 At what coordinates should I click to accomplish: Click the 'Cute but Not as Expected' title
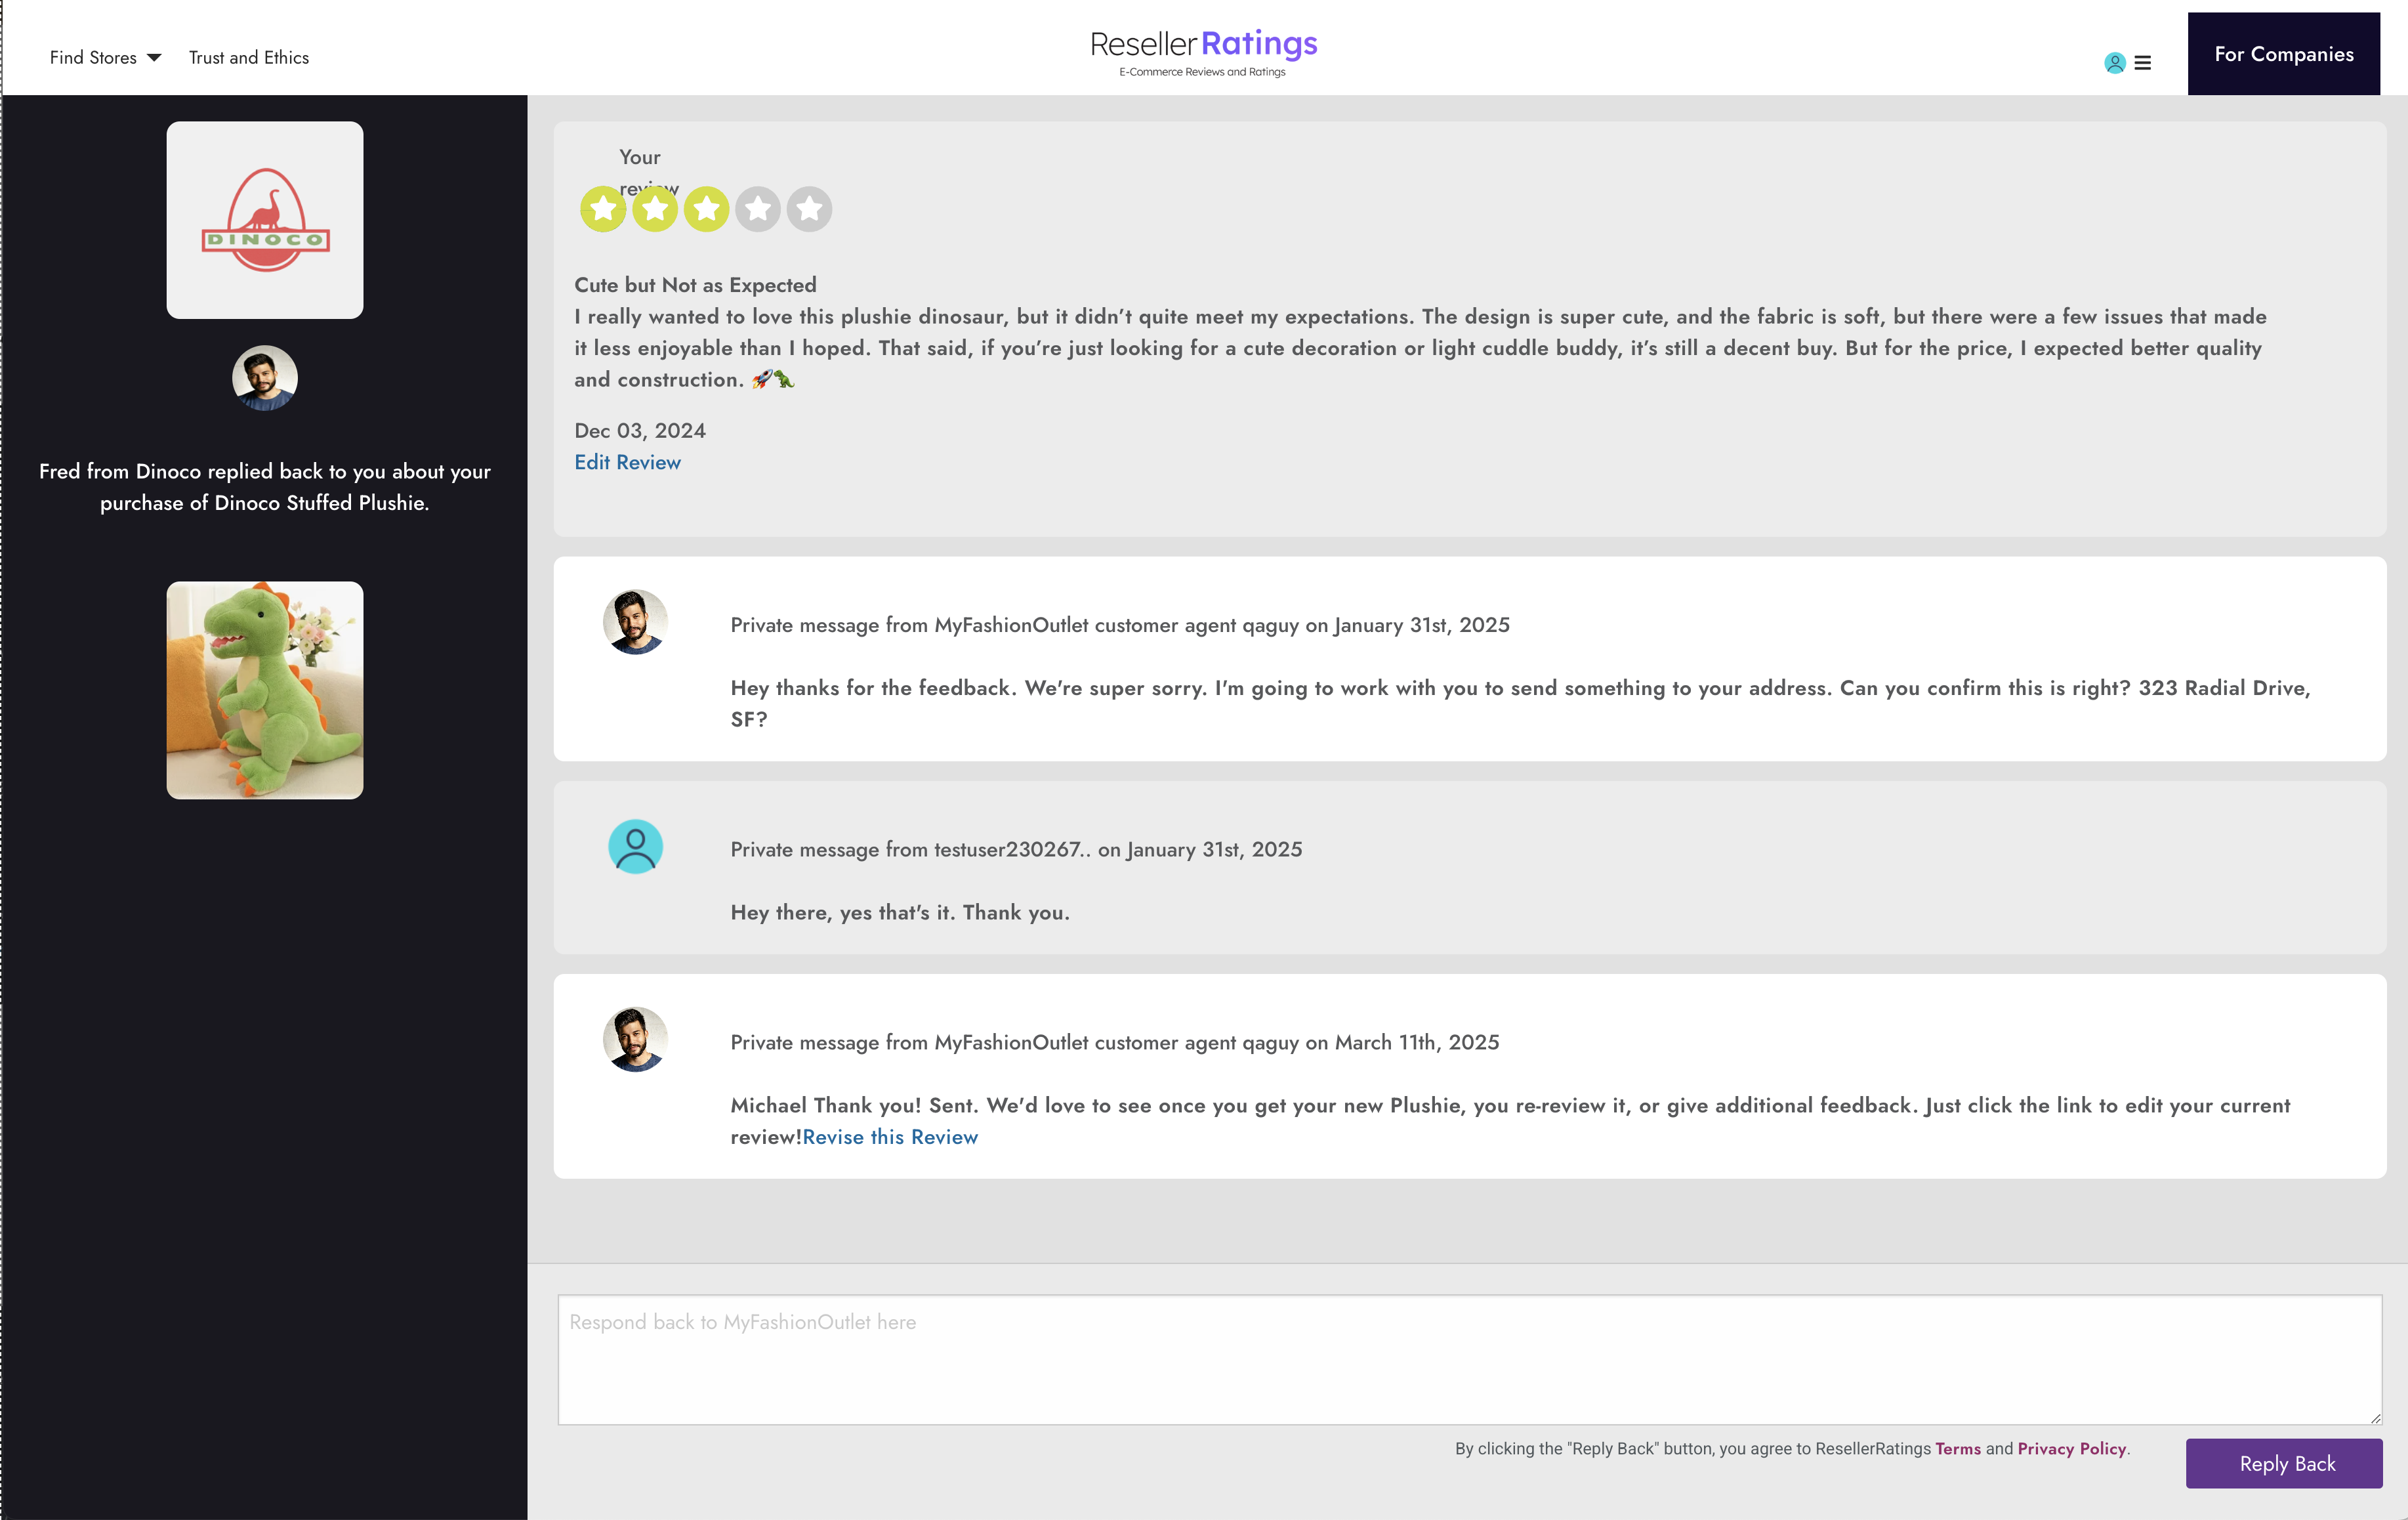[x=695, y=285]
